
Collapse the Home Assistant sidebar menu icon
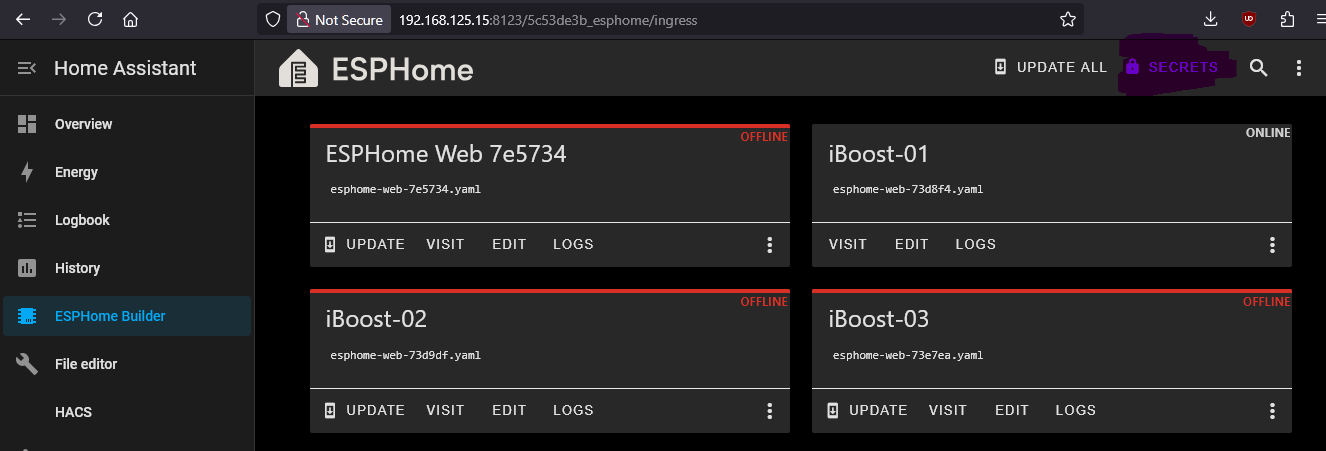click(x=27, y=68)
